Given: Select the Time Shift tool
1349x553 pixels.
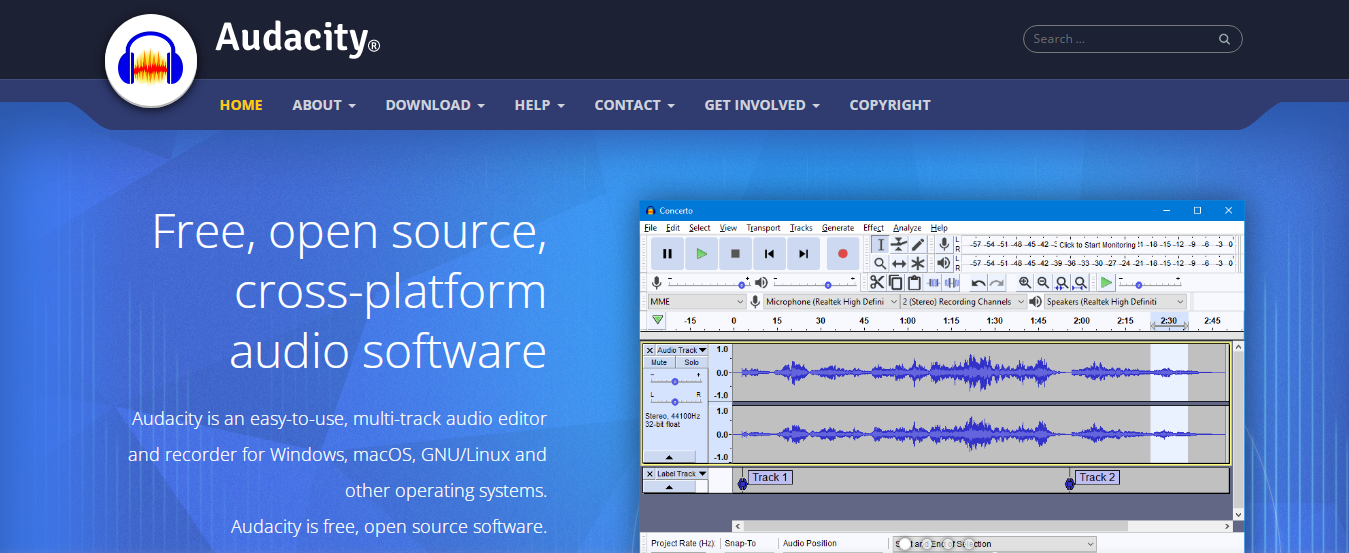Looking at the screenshot, I should 899,263.
